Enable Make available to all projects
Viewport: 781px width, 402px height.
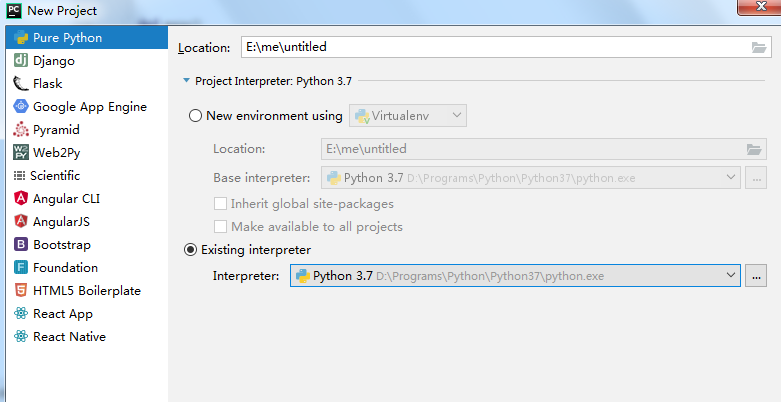220,227
